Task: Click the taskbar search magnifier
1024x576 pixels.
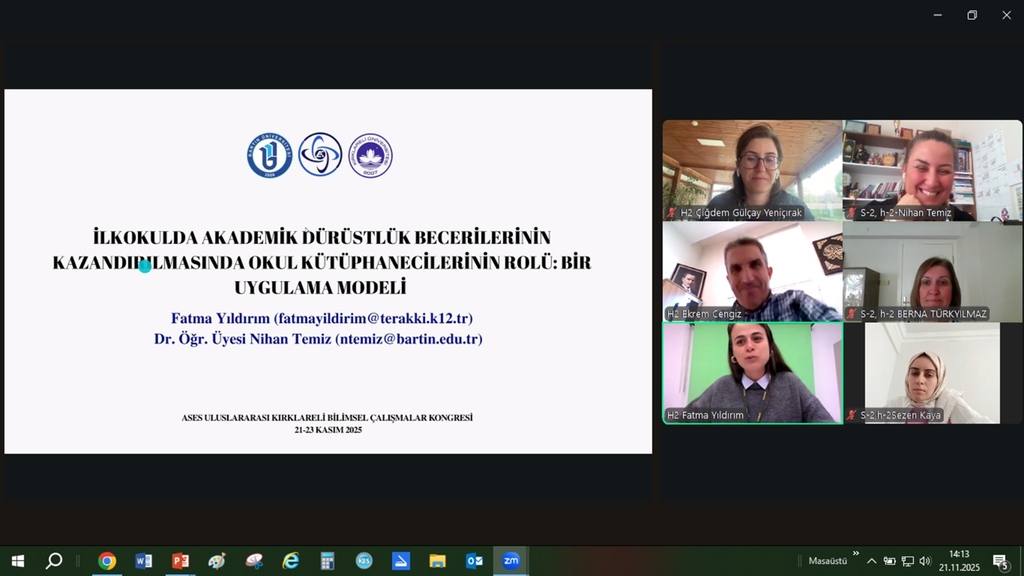Action: point(54,561)
